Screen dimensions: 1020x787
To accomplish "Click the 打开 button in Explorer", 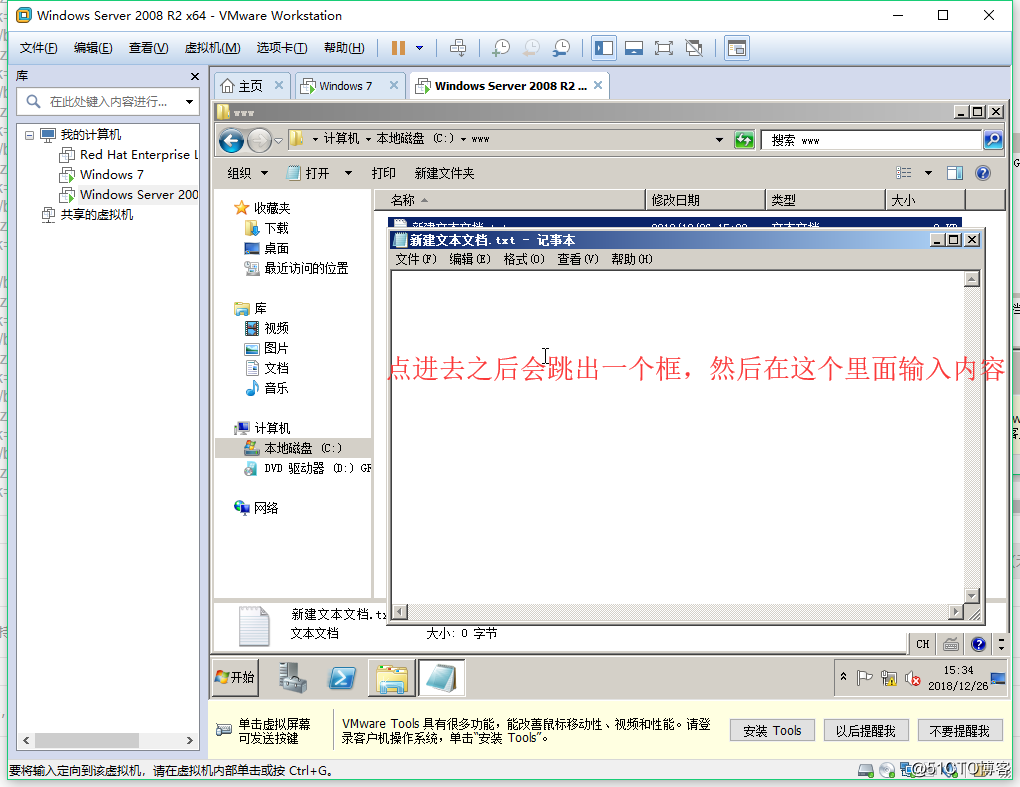I will tap(309, 173).
